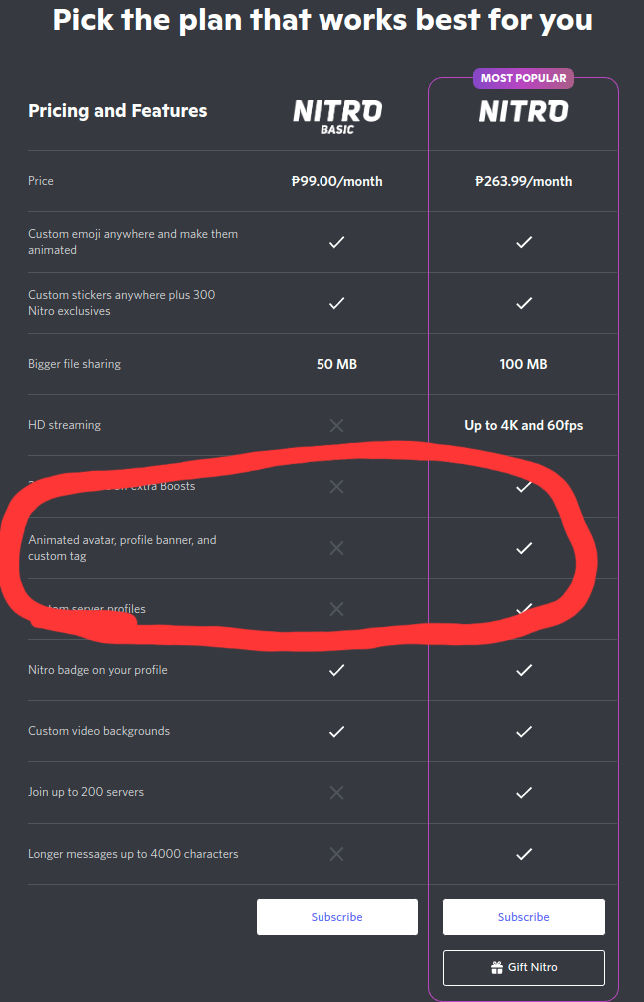Image resolution: width=644 pixels, height=1002 pixels.
Task: Click the ₱263.99/month price
Action: pos(524,181)
